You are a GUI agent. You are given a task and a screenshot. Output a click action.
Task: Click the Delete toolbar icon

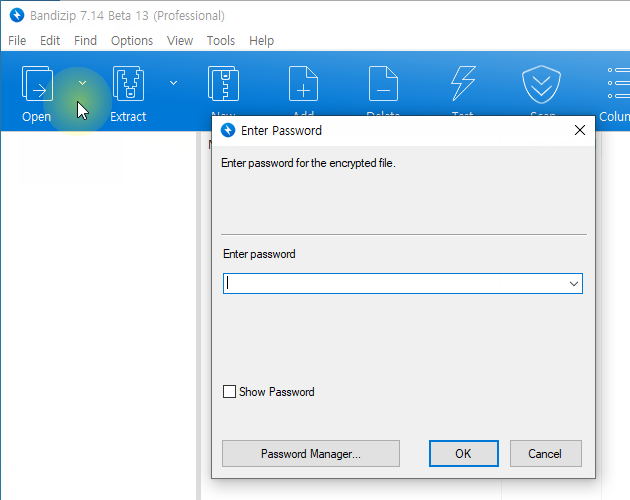pos(383,86)
